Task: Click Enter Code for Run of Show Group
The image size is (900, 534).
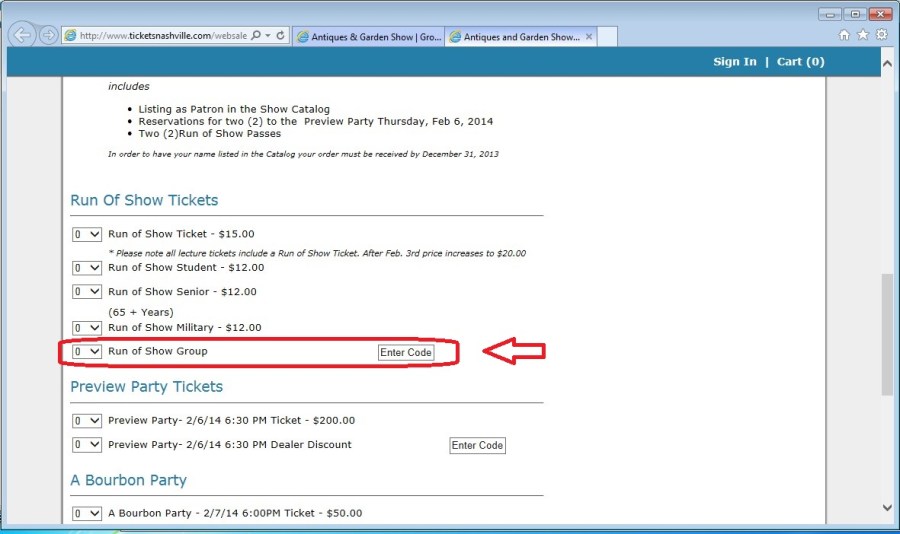Action: tap(406, 353)
